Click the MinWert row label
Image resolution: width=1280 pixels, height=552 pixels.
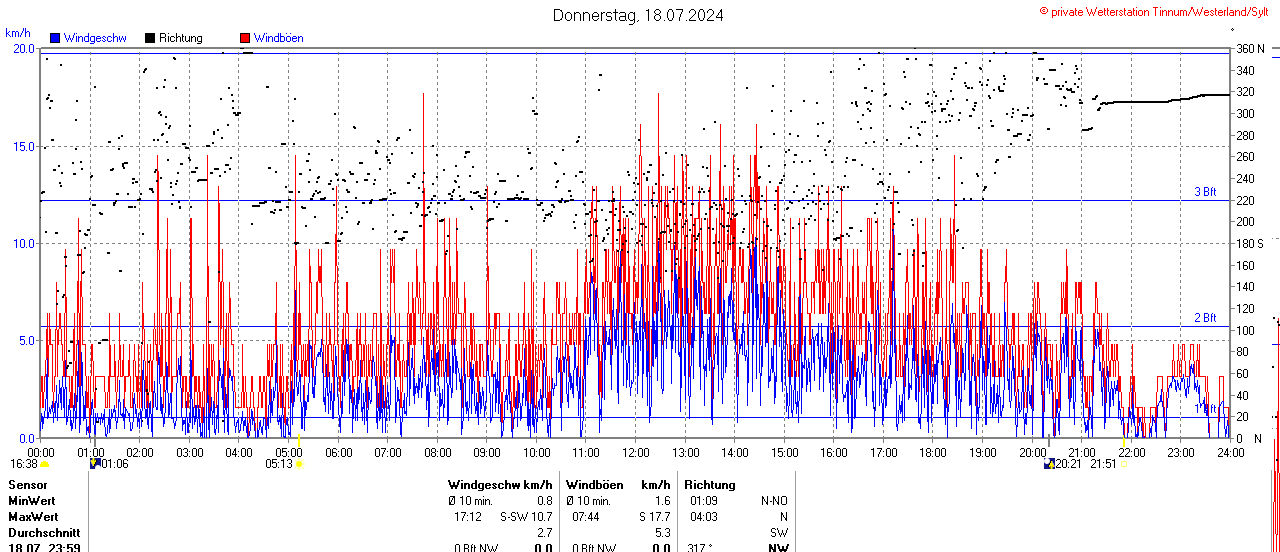(32, 501)
